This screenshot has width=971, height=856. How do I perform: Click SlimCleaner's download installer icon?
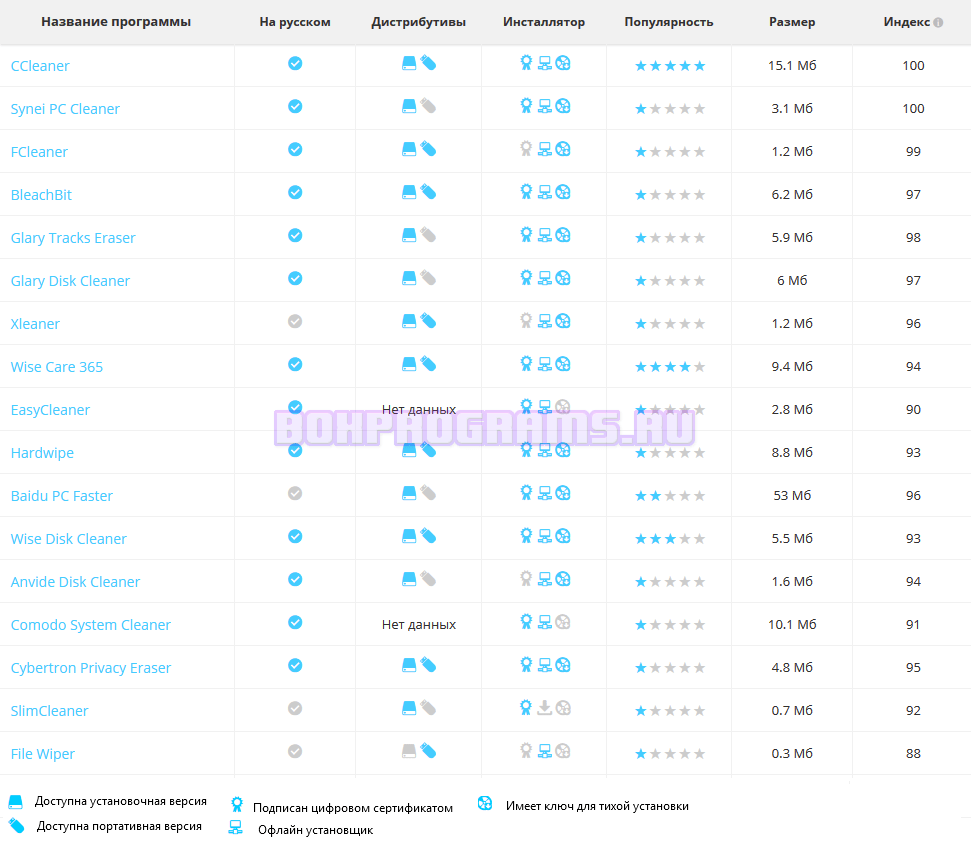click(544, 707)
